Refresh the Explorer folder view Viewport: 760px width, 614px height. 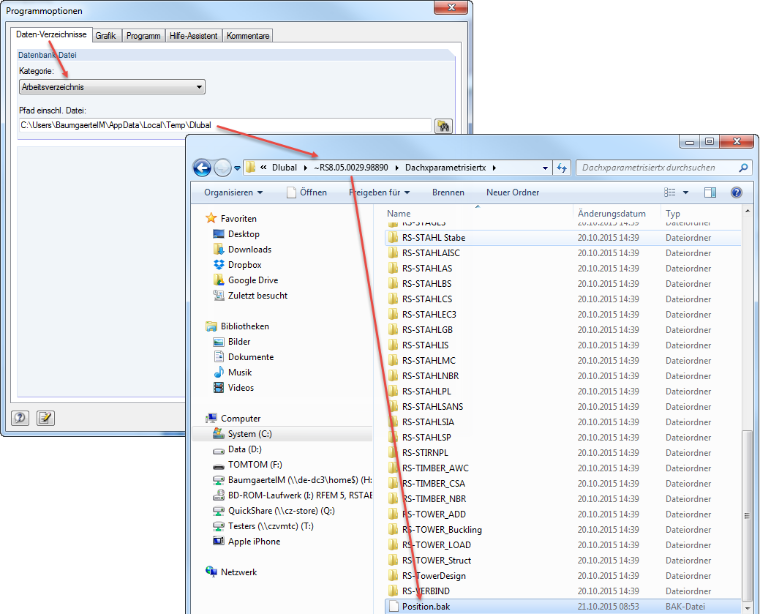pos(562,168)
